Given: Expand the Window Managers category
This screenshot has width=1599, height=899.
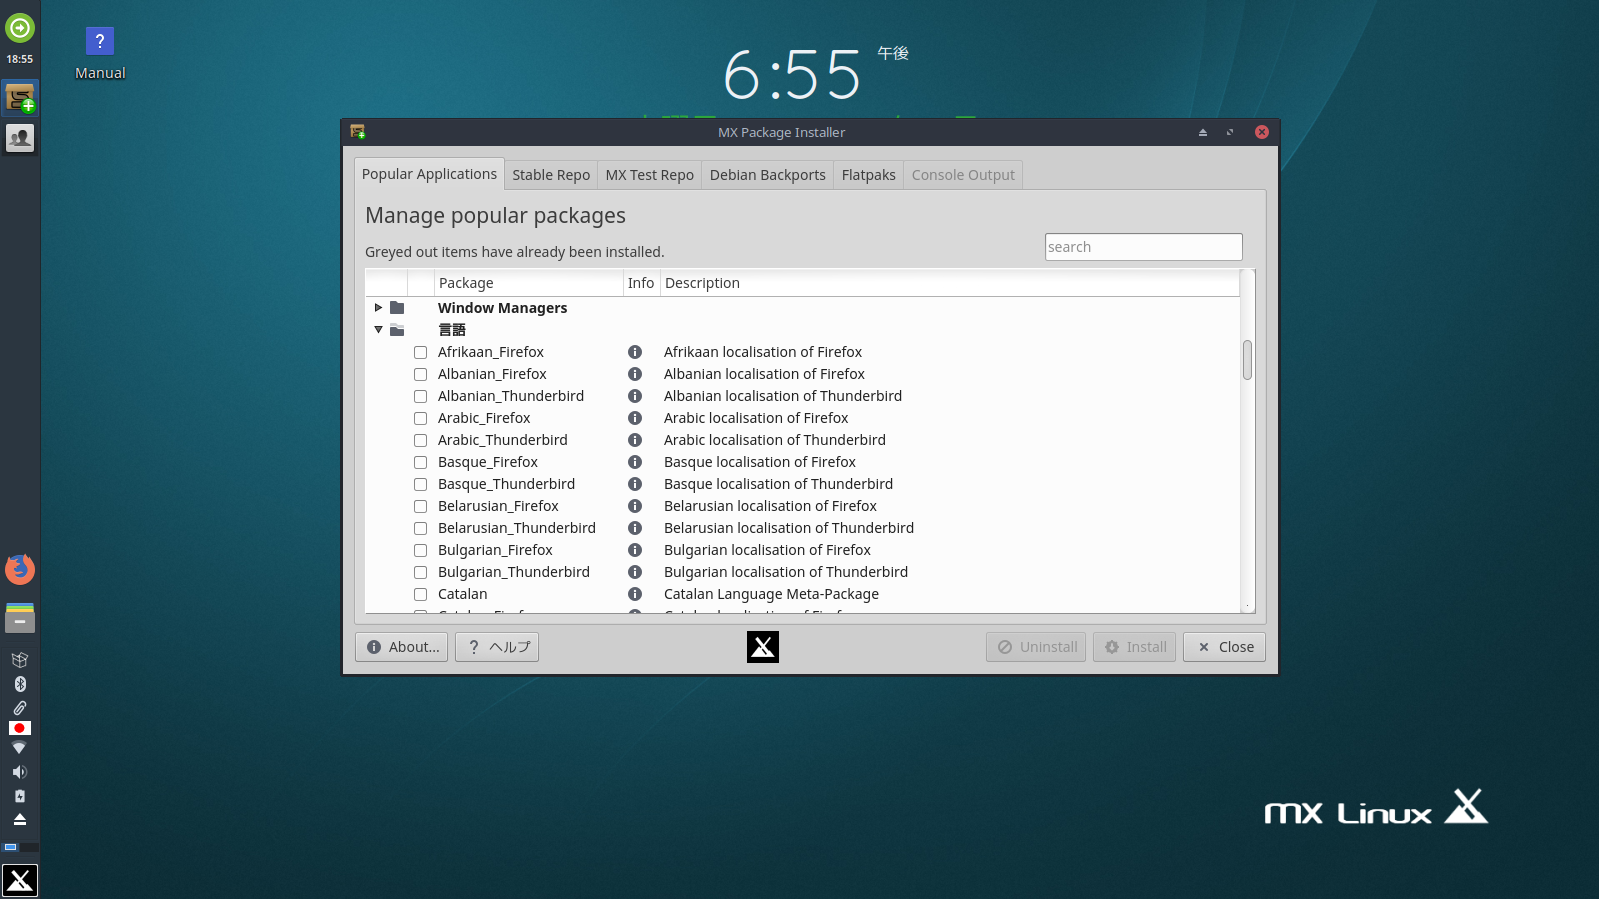Looking at the screenshot, I should tap(378, 308).
